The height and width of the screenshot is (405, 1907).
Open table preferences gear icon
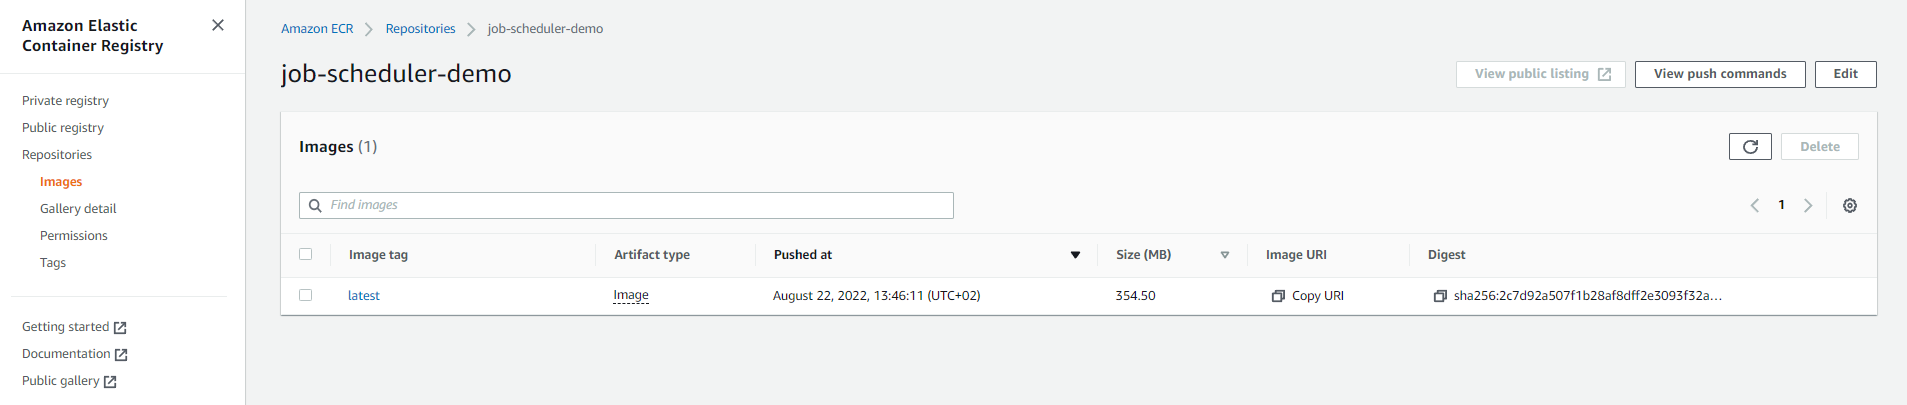pyautogui.click(x=1850, y=205)
